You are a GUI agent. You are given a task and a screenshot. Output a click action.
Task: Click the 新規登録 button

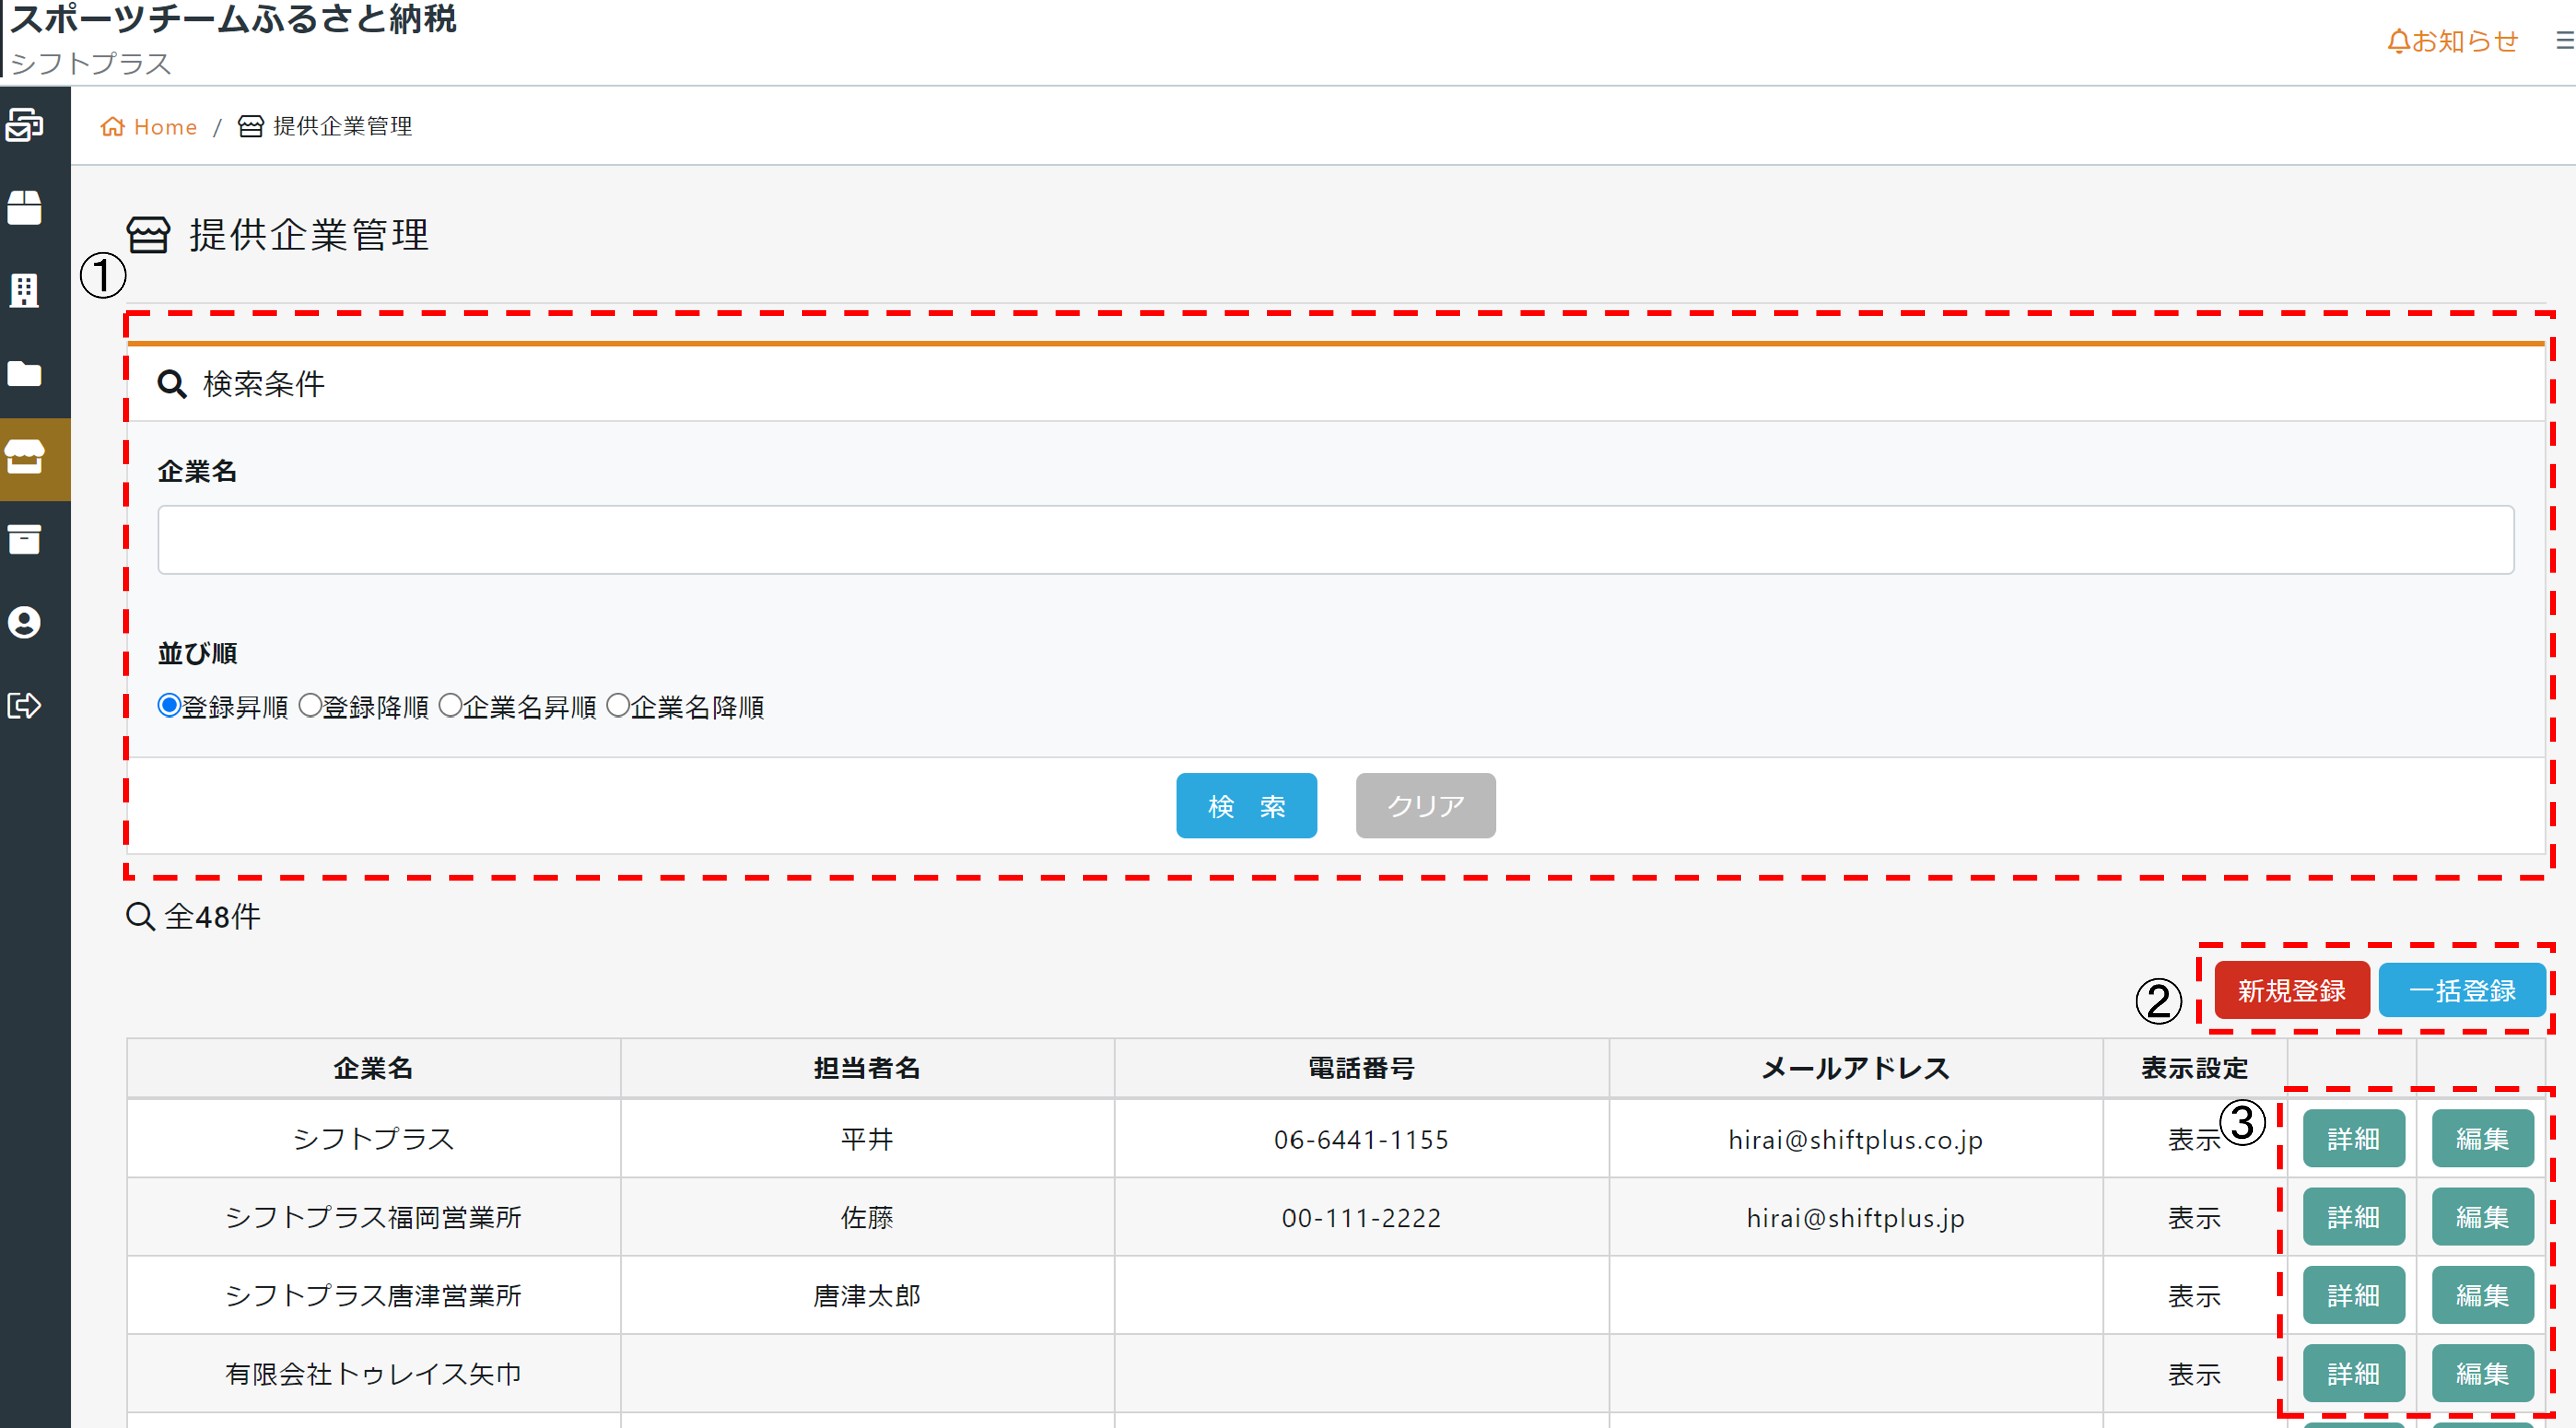pos(2291,991)
